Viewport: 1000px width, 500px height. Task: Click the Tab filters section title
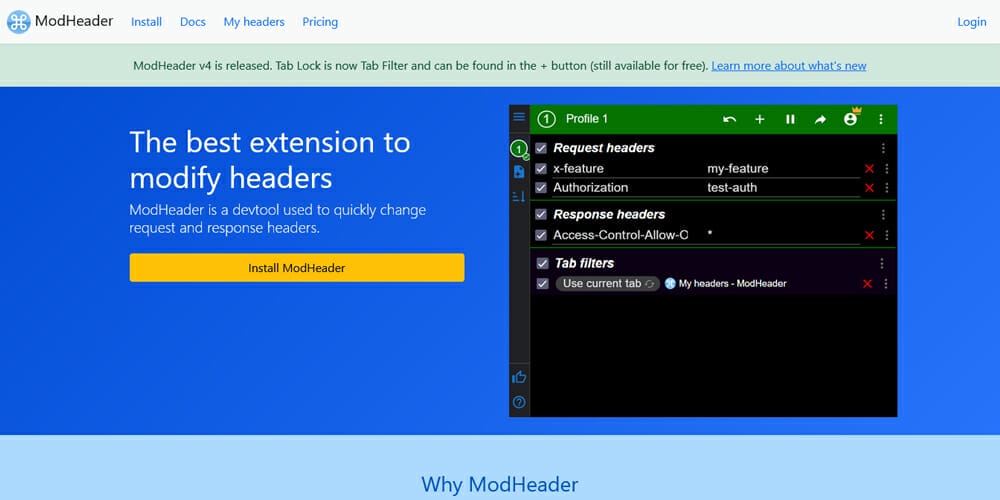[584, 263]
